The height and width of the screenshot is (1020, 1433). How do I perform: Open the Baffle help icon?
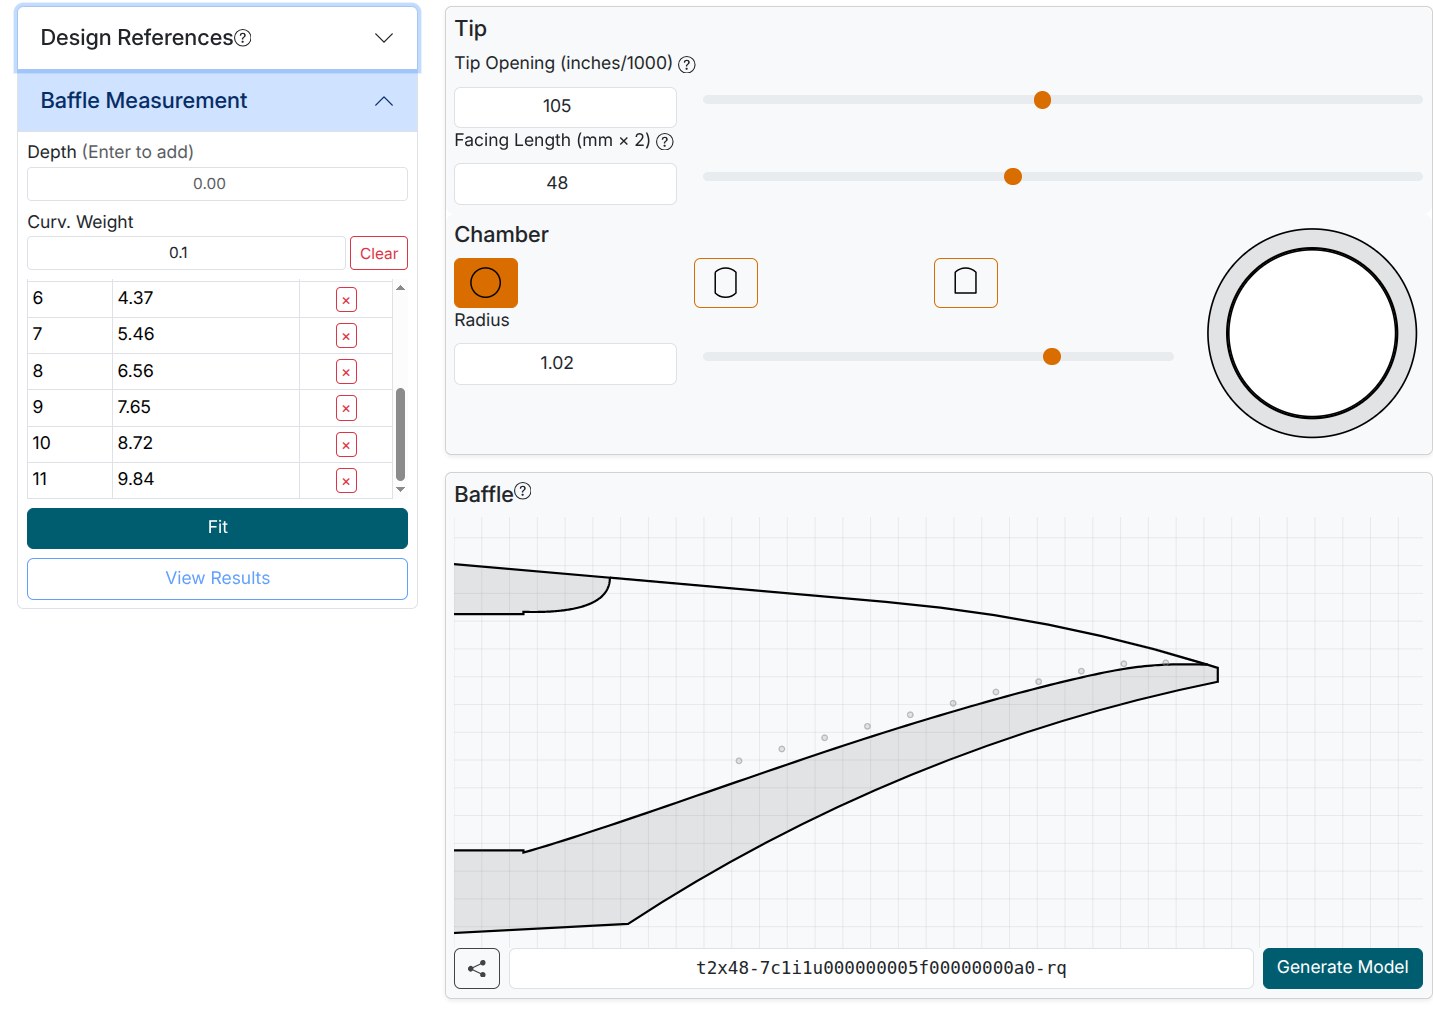click(523, 491)
